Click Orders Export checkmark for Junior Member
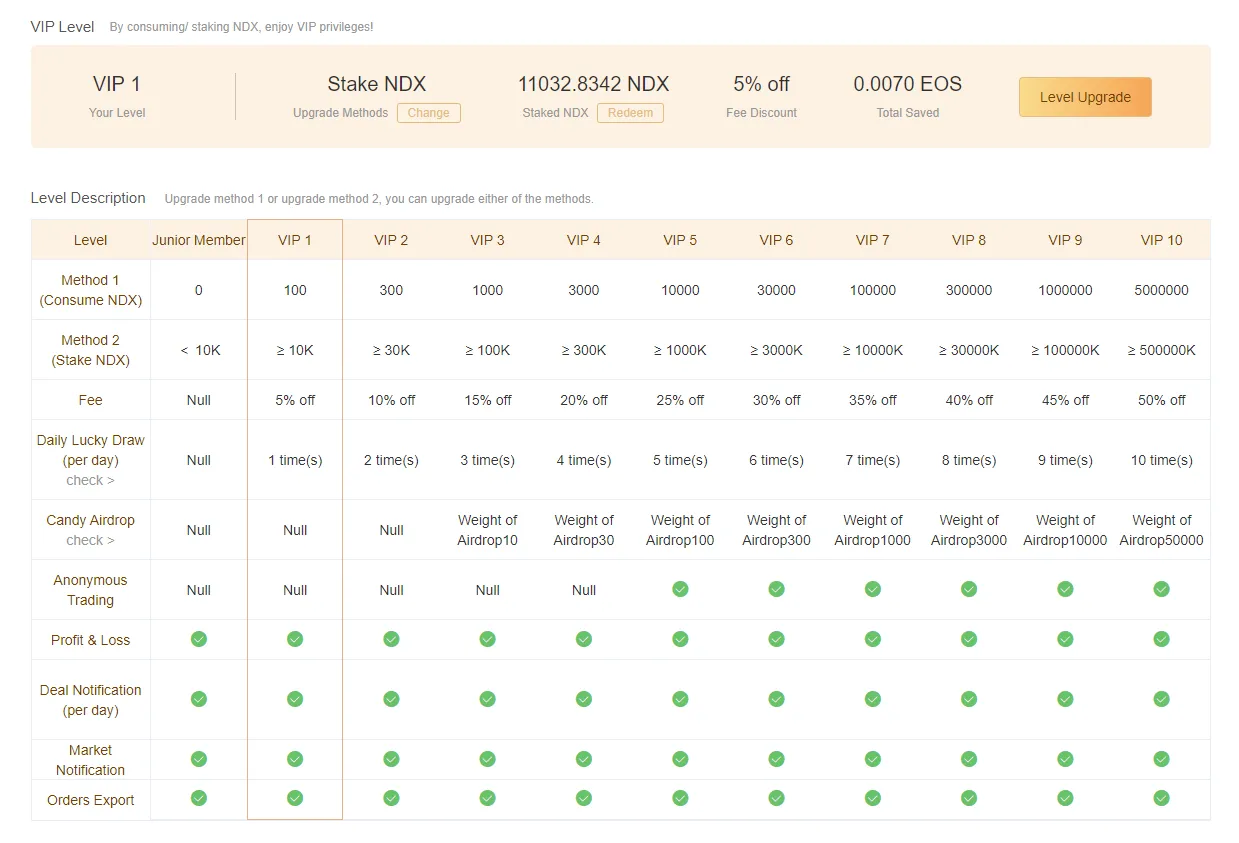 coord(199,798)
